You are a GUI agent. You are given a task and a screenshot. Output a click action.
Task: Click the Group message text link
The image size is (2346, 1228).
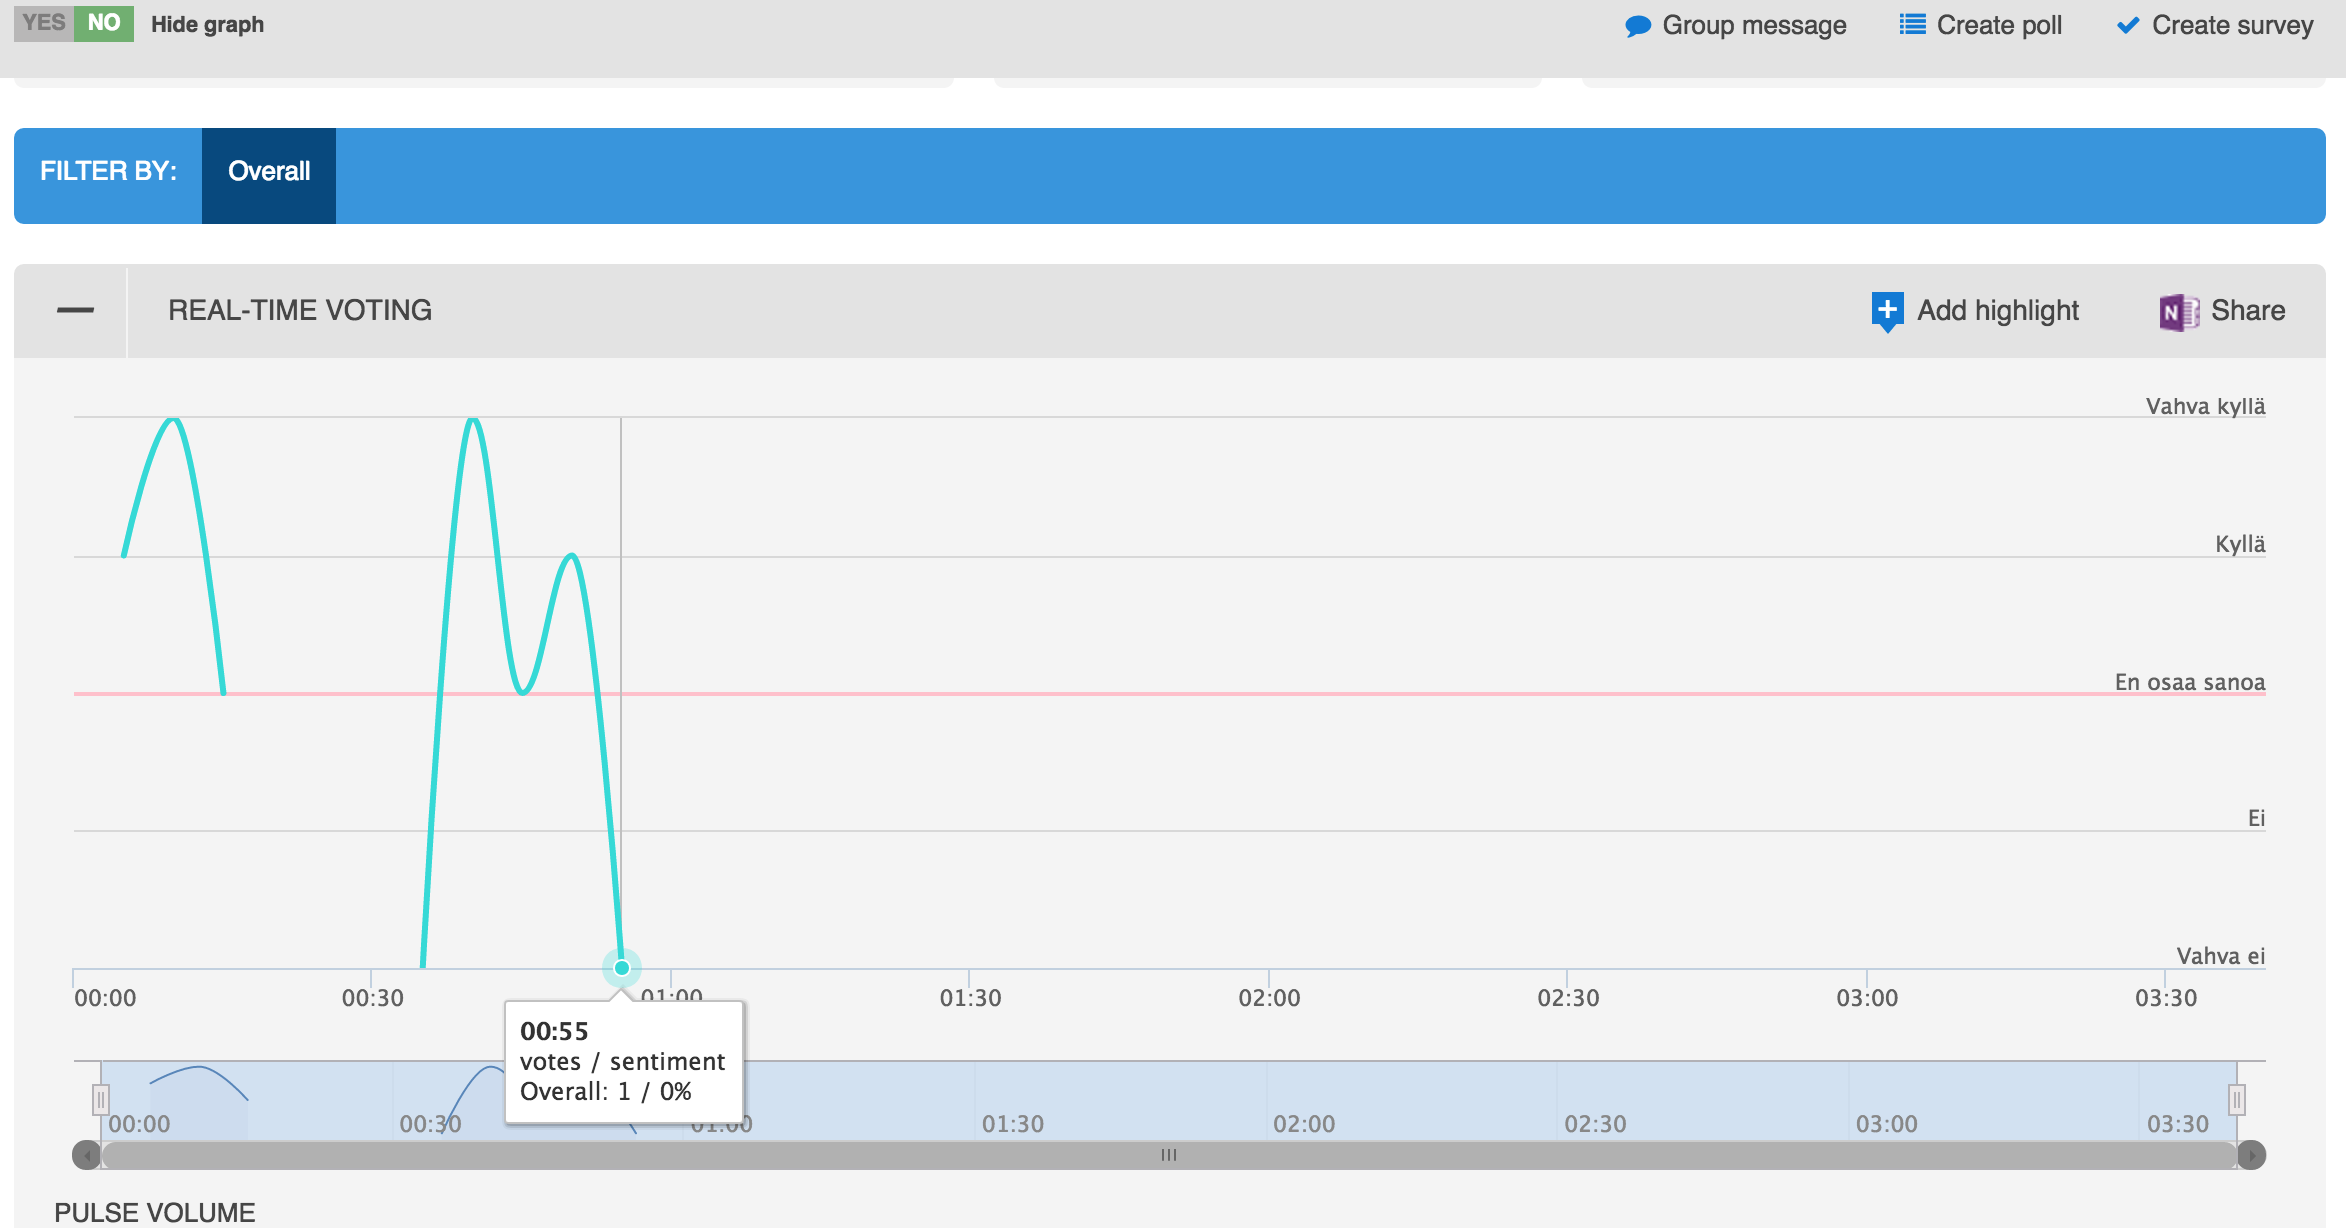(1754, 25)
